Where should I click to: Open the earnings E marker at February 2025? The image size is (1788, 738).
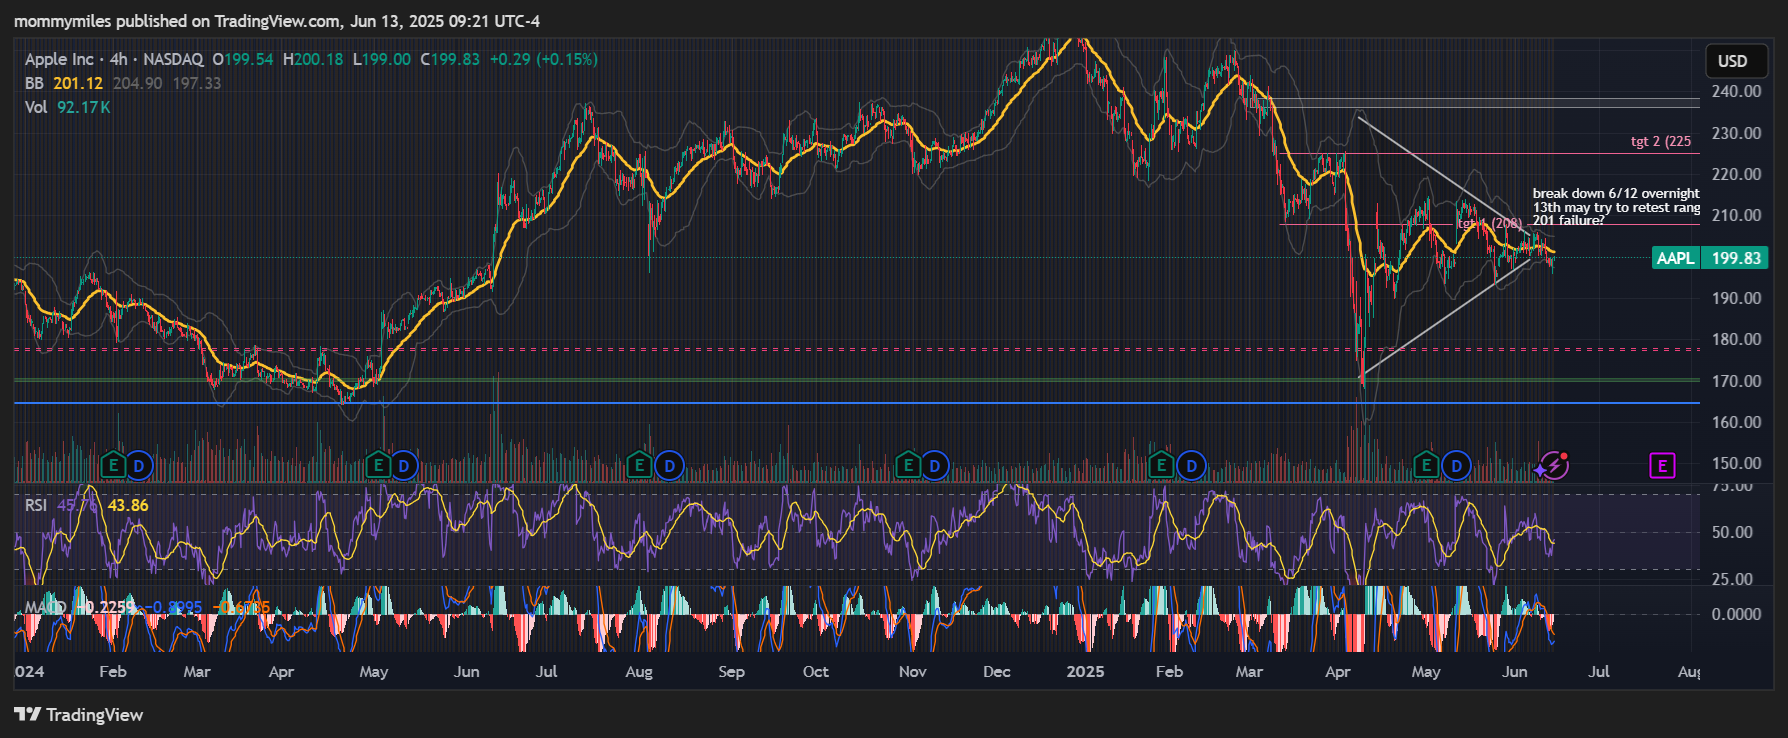tap(1161, 465)
